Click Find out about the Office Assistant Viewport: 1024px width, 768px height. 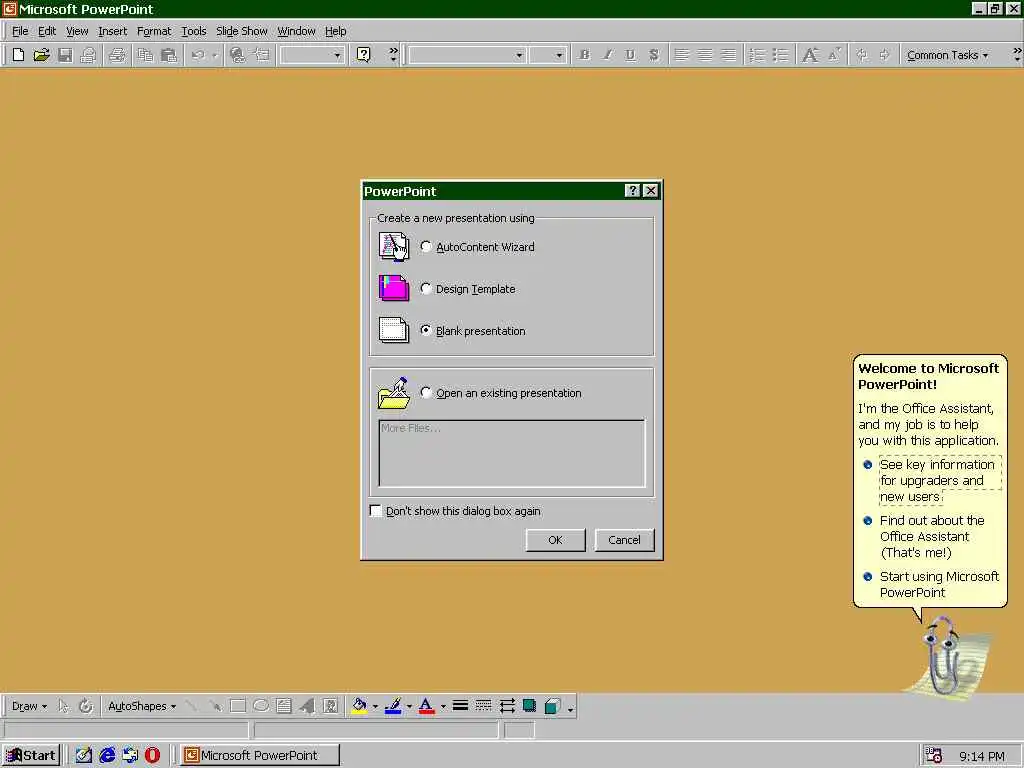932,536
